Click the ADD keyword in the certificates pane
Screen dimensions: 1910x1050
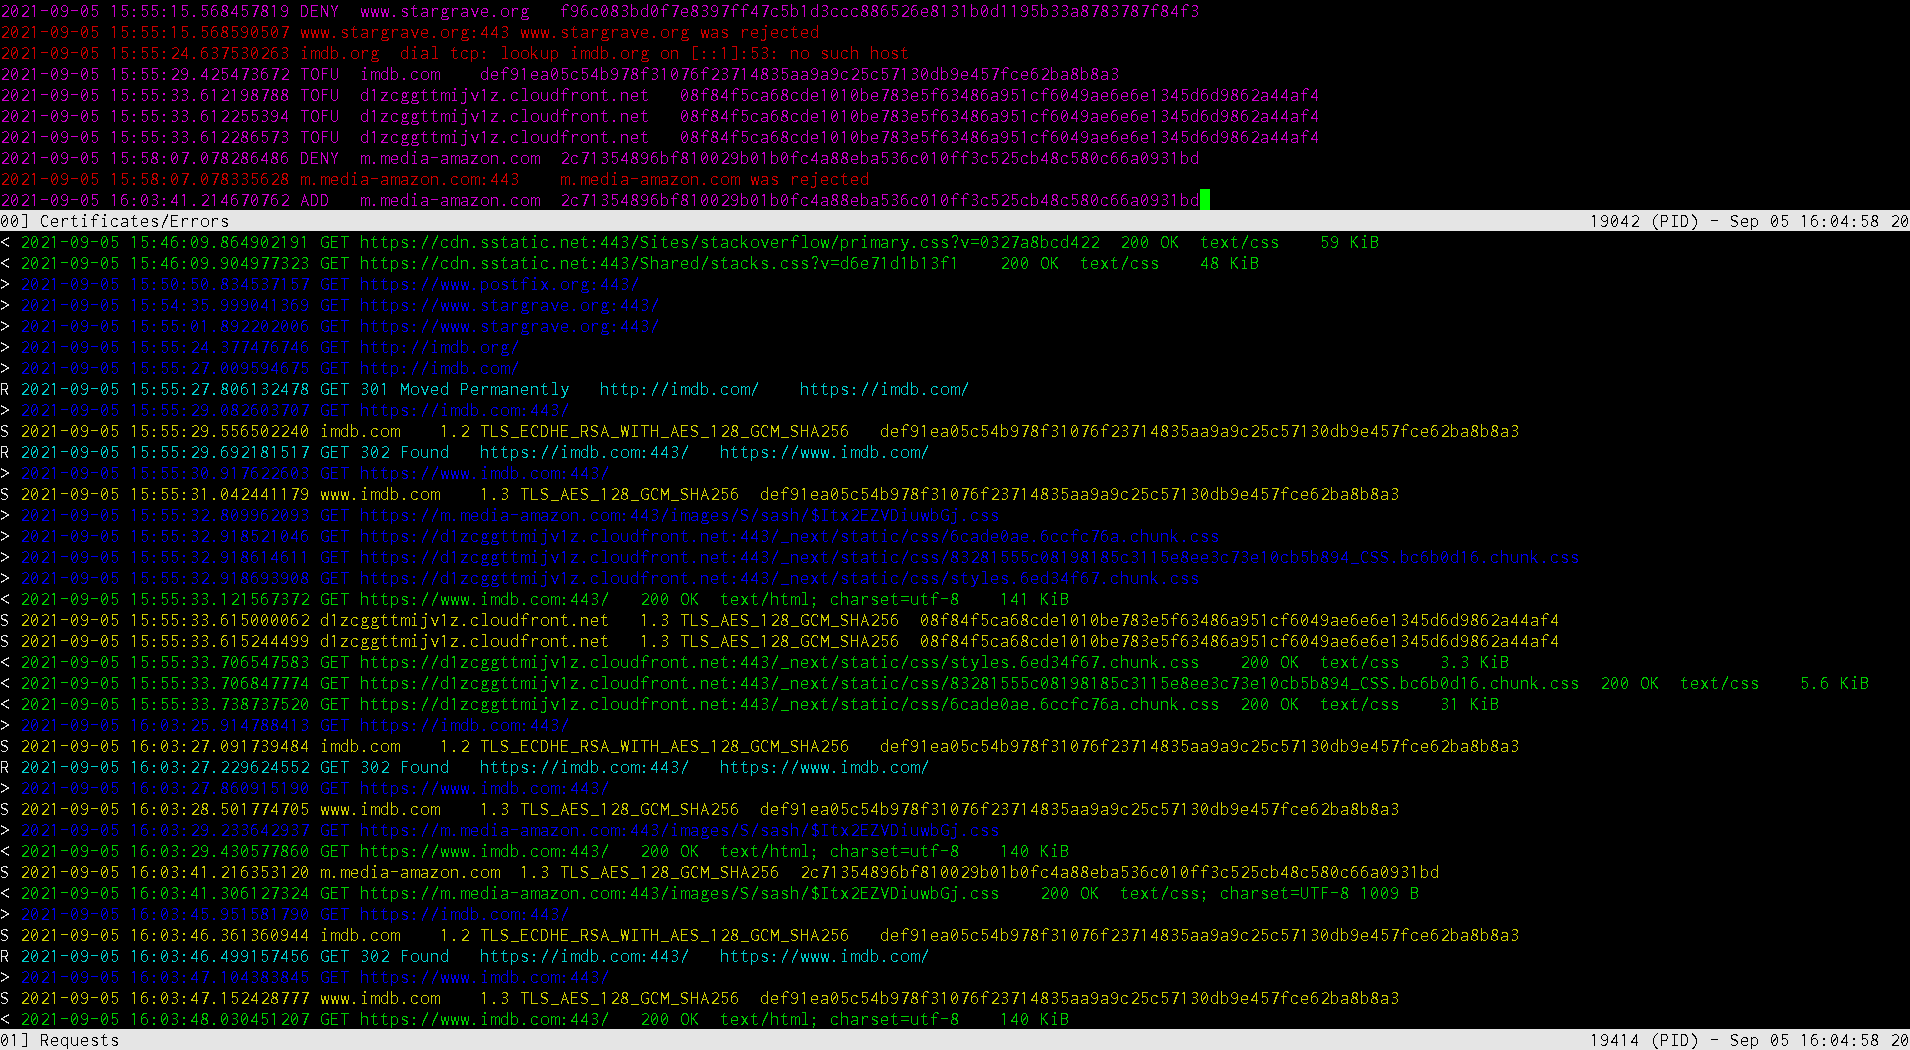[314, 200]
